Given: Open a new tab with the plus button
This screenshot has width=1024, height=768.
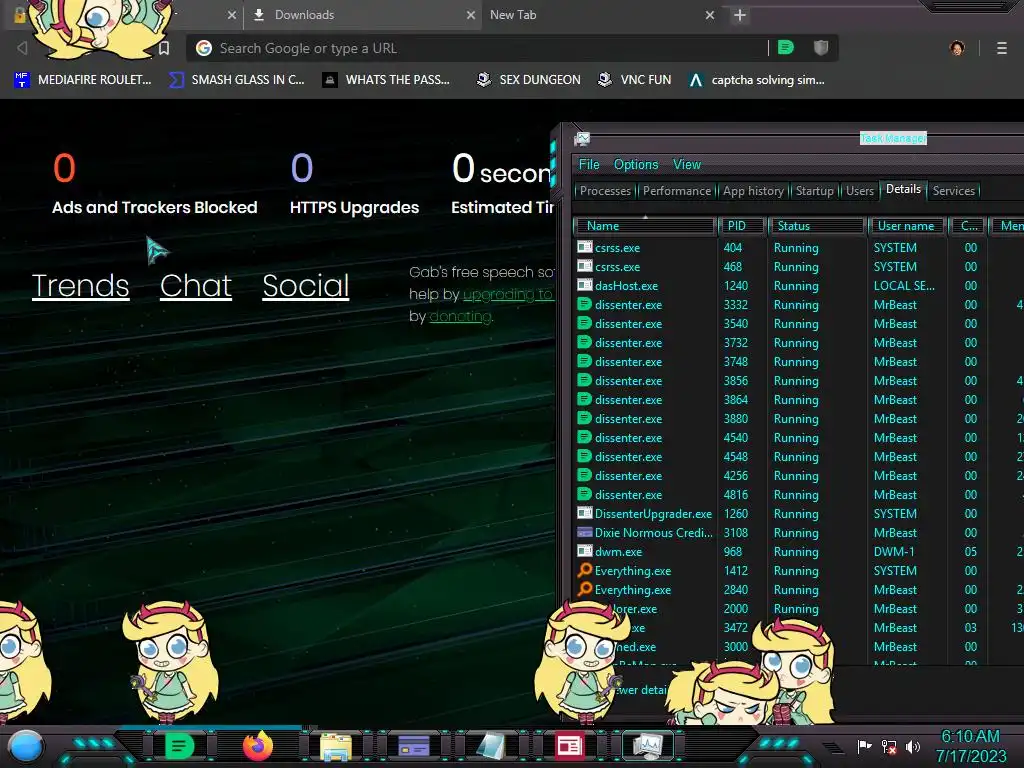Looking at the screenshot, I should 739,15.
